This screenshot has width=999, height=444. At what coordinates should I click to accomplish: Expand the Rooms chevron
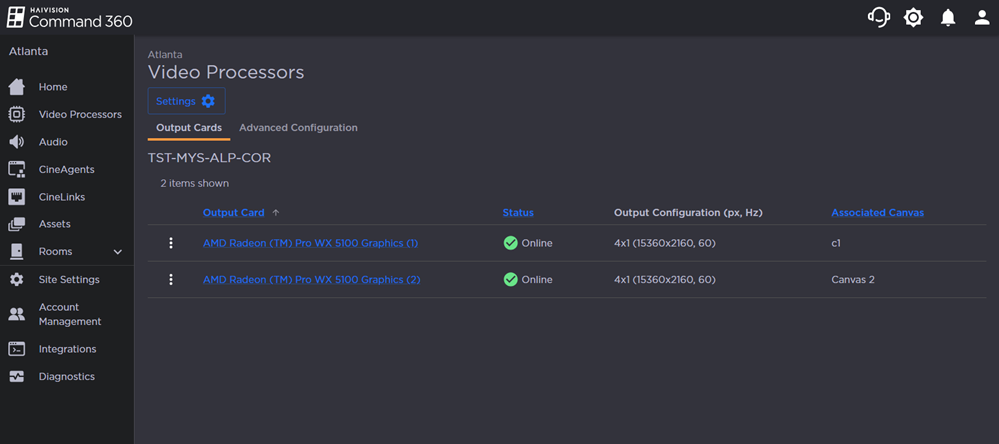tap(117, 252)
